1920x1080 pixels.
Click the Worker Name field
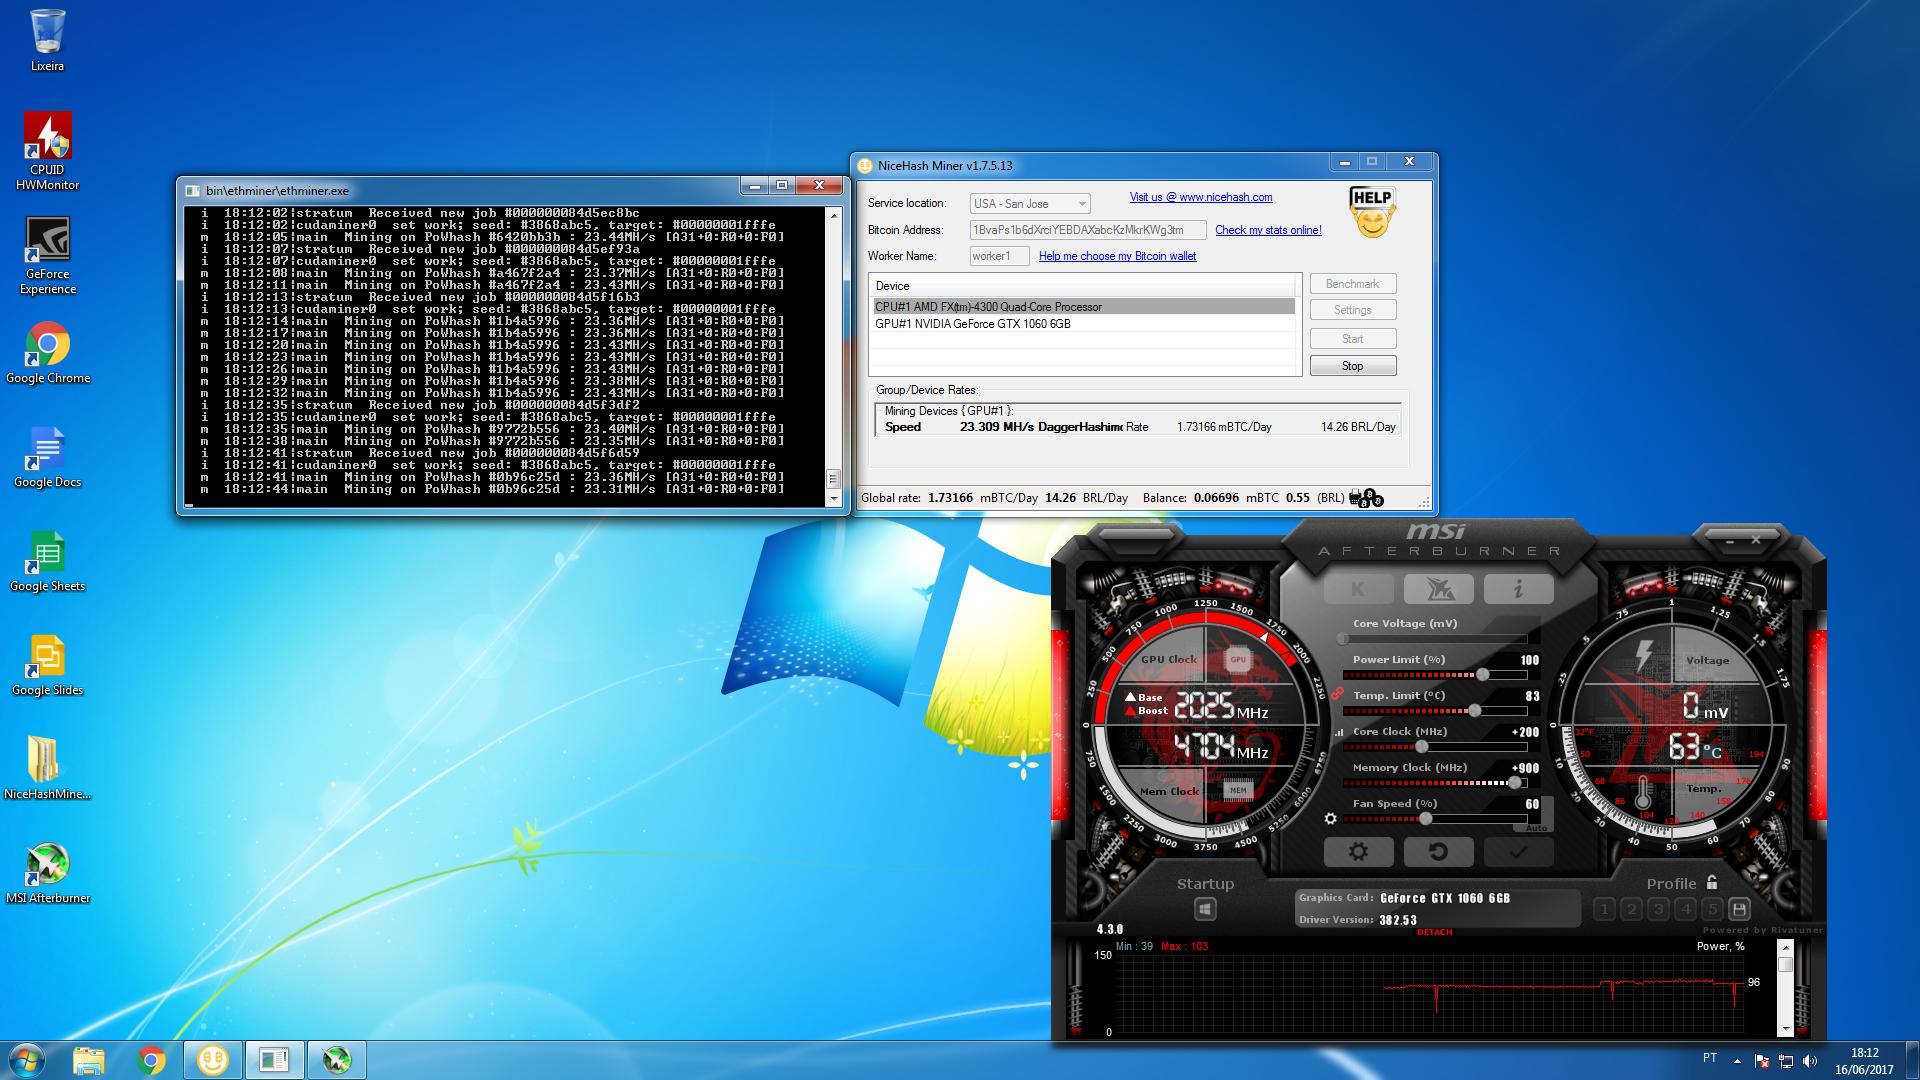click(999, 256)
